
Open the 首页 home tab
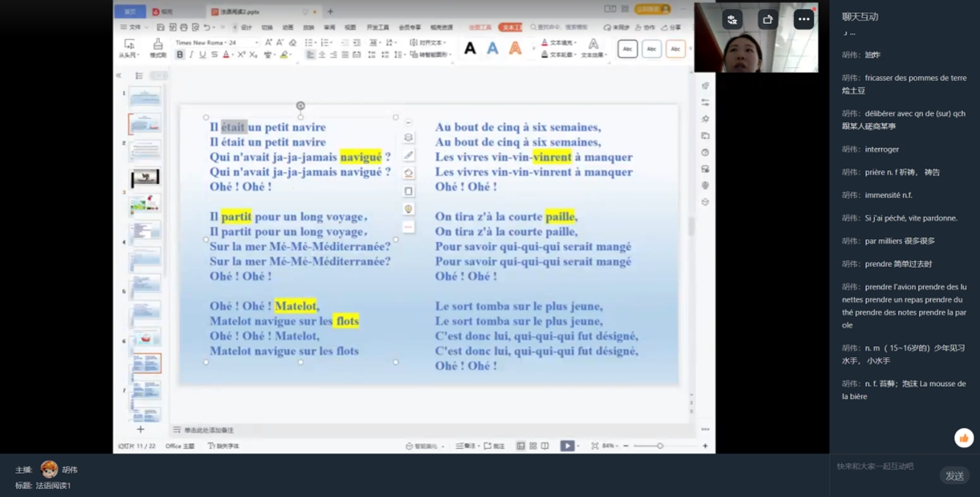[x=130, y=12]
